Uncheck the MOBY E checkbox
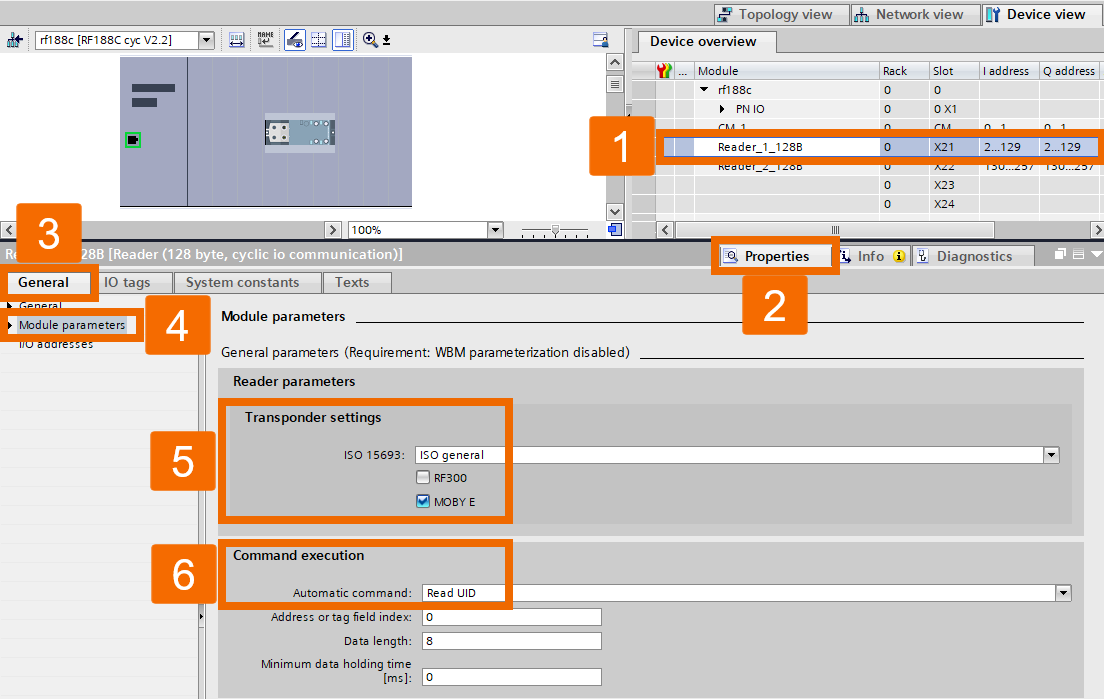Screen dimensions: 1104x699 [422, 501]
